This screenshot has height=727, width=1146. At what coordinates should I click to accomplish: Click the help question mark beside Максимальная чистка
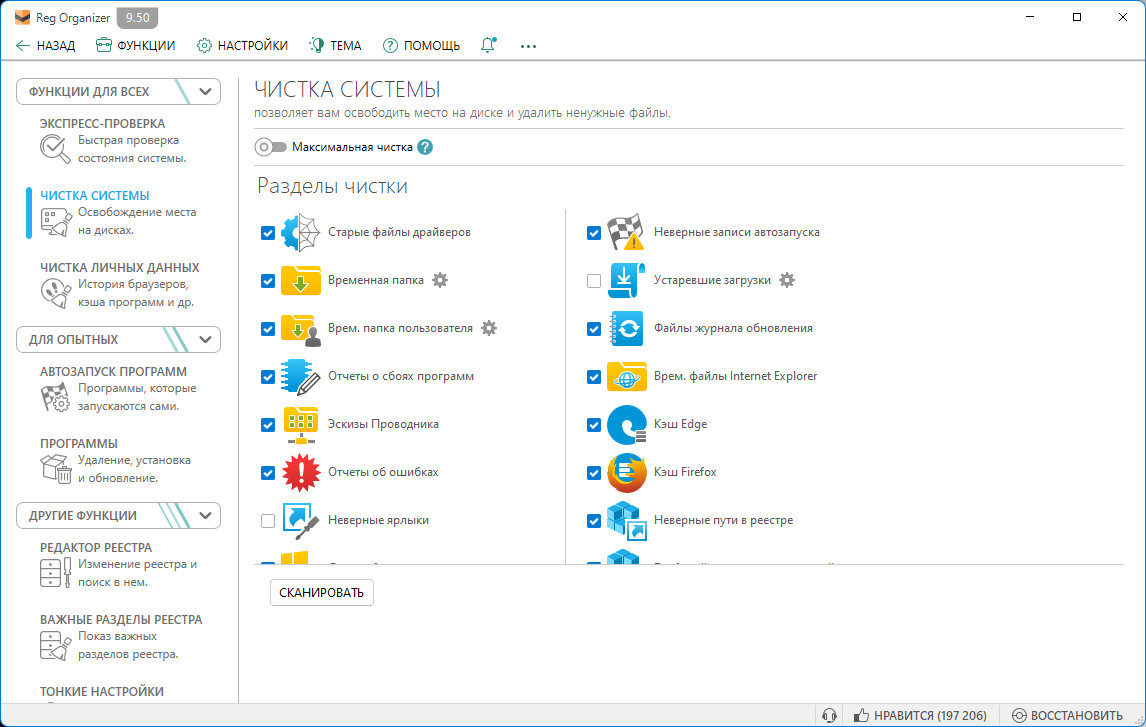(425, 147)
